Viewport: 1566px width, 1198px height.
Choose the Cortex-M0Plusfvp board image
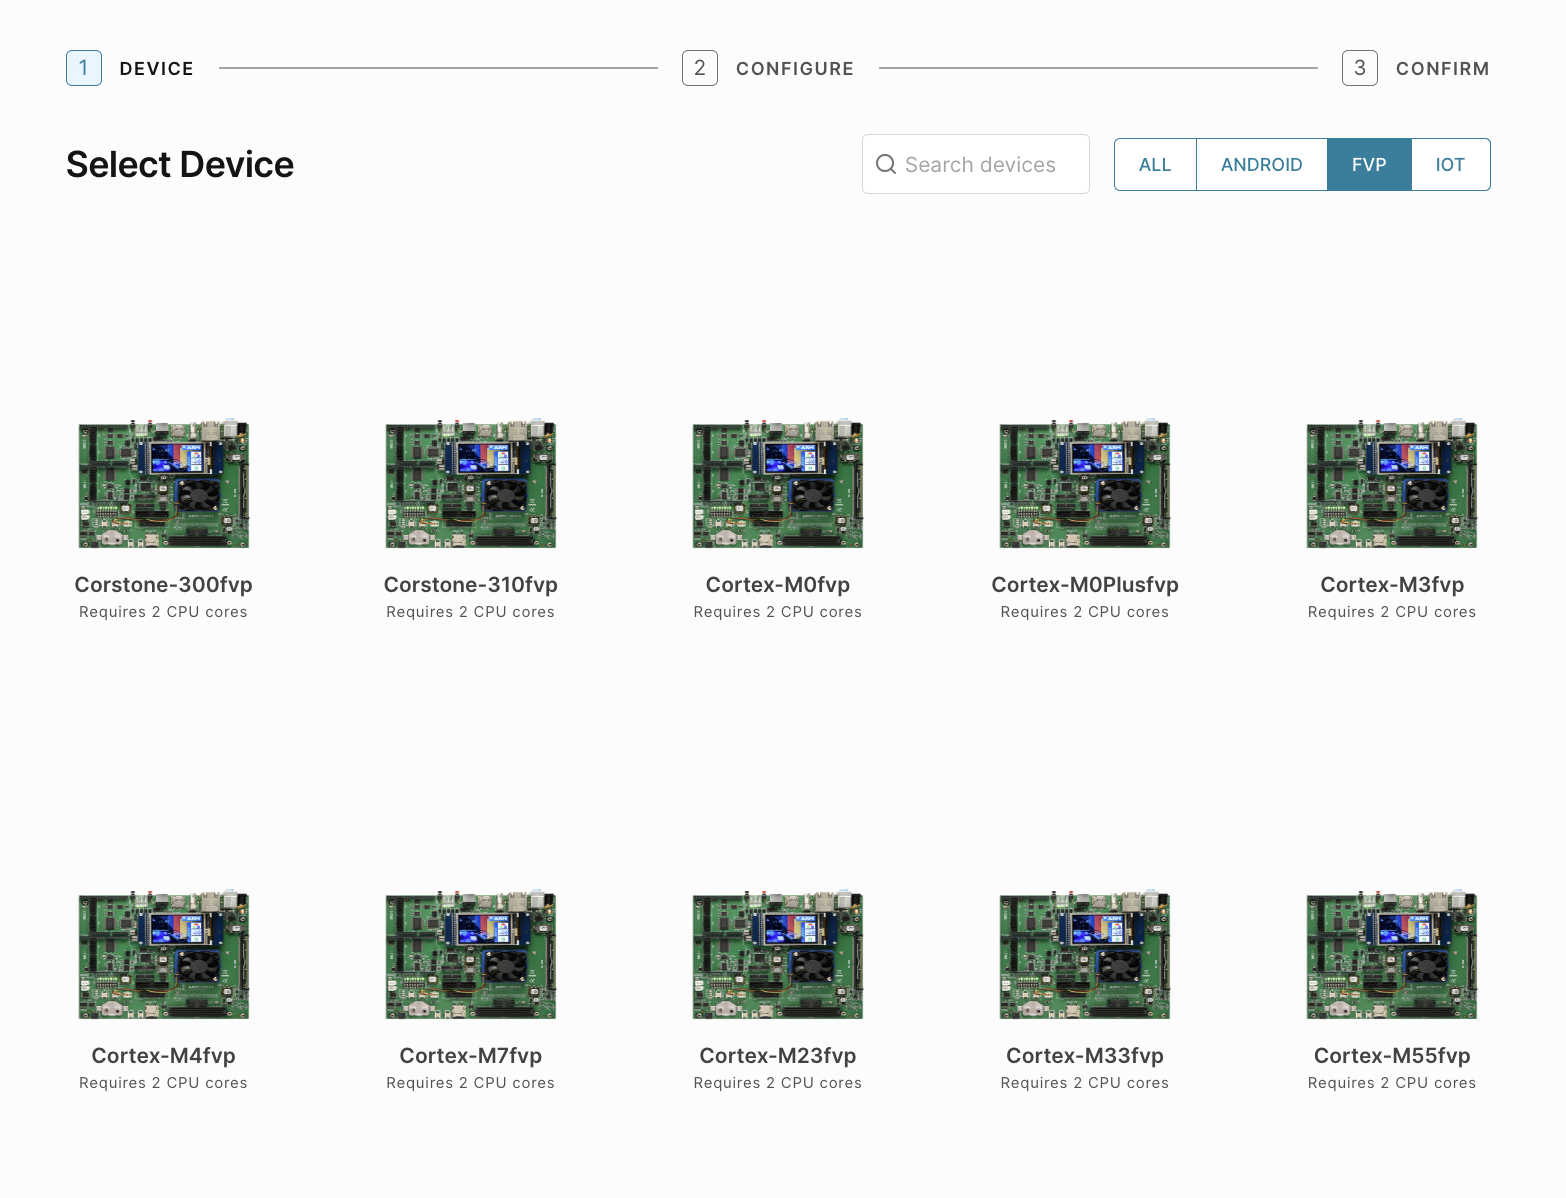pos(1085,483)
